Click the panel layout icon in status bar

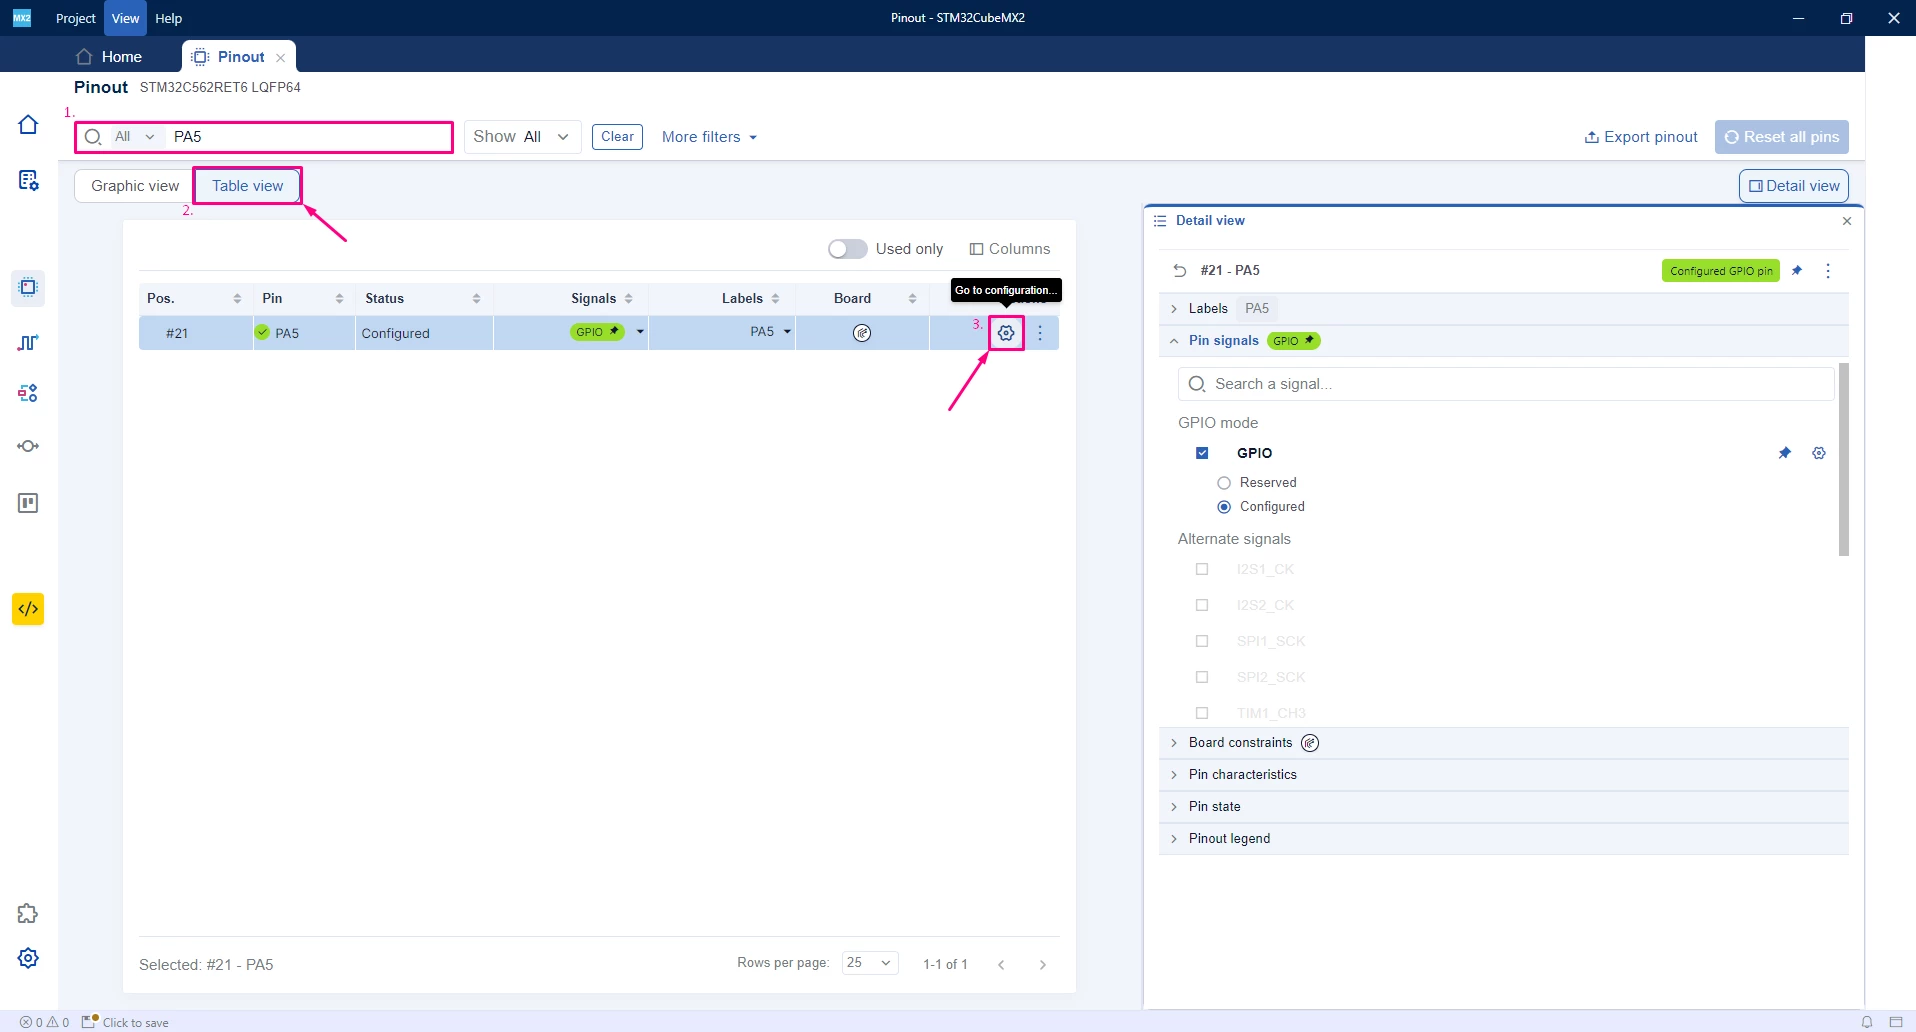[1896, 1022]
